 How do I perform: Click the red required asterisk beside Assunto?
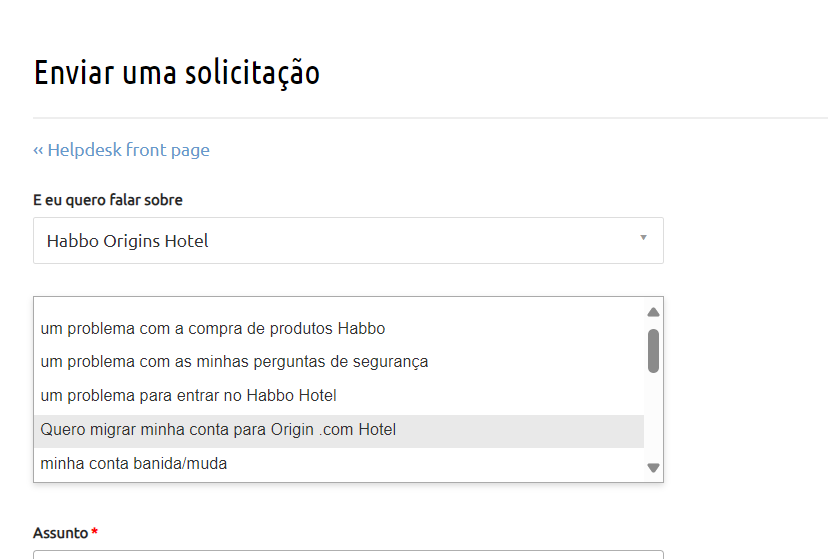[x=95, y=532]
